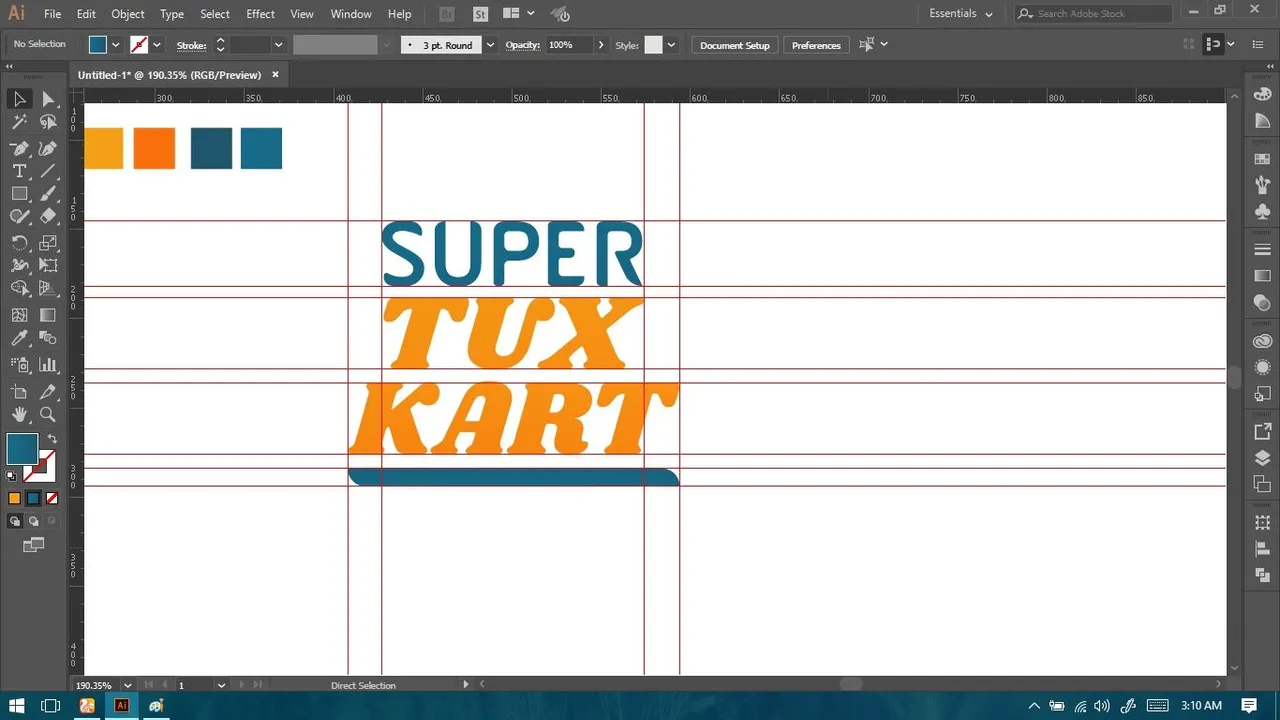
Task: Open the Creative Cloud Libraries panel
Action: tap(1262, 341)
